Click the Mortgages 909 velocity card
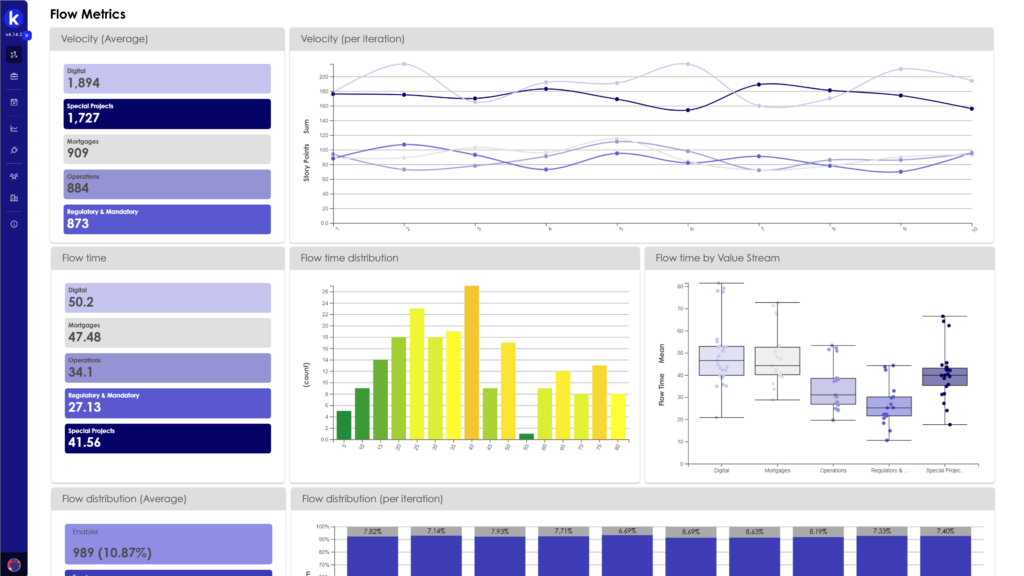 pos(166,148)
